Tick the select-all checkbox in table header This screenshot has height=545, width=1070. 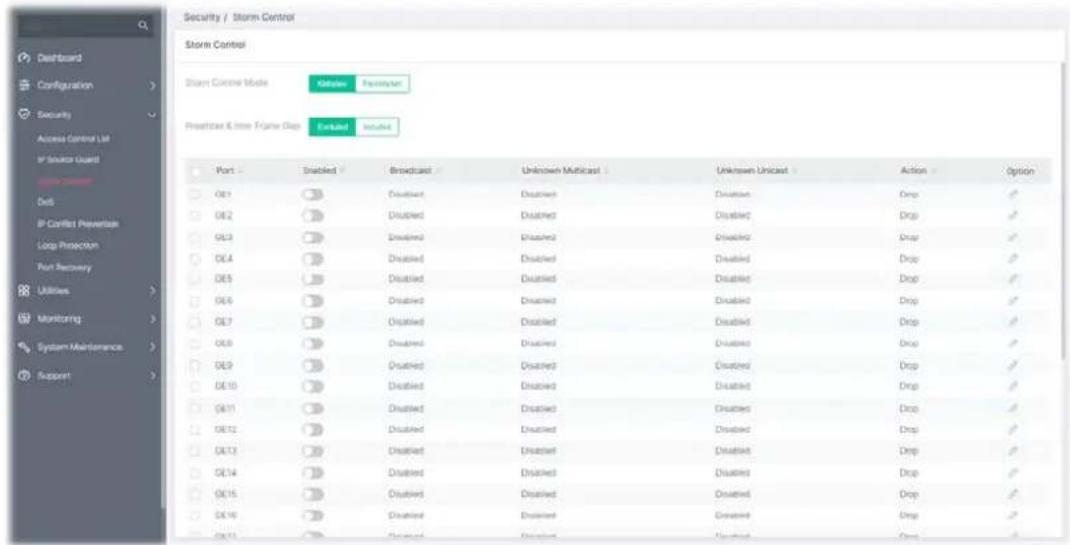click(x=196, y=172)
